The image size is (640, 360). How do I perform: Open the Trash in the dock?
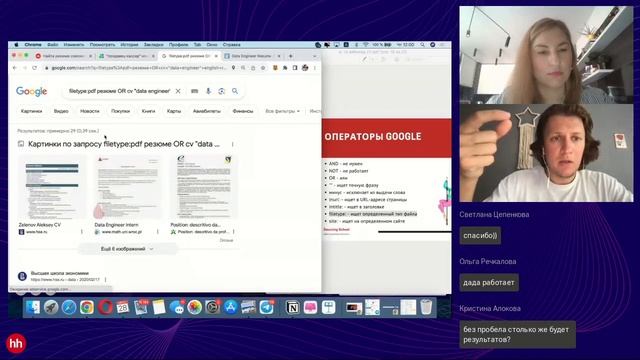426,307
